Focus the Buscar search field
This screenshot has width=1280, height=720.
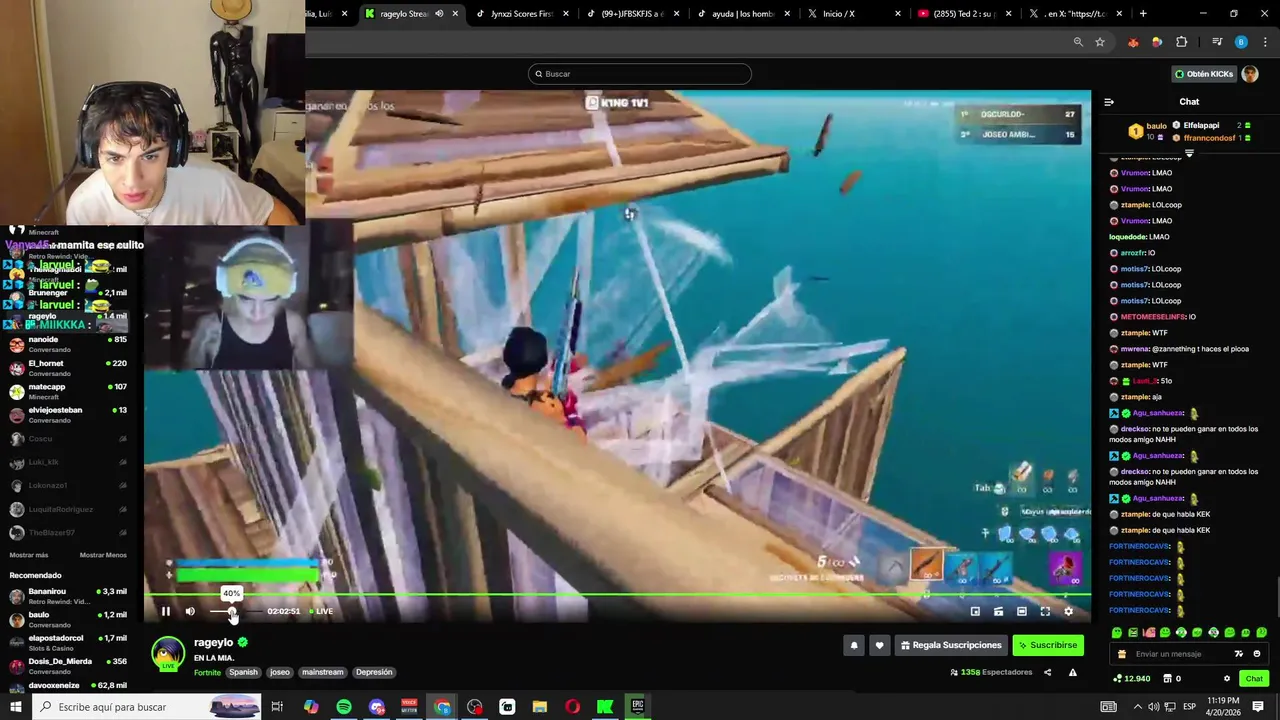640,74
